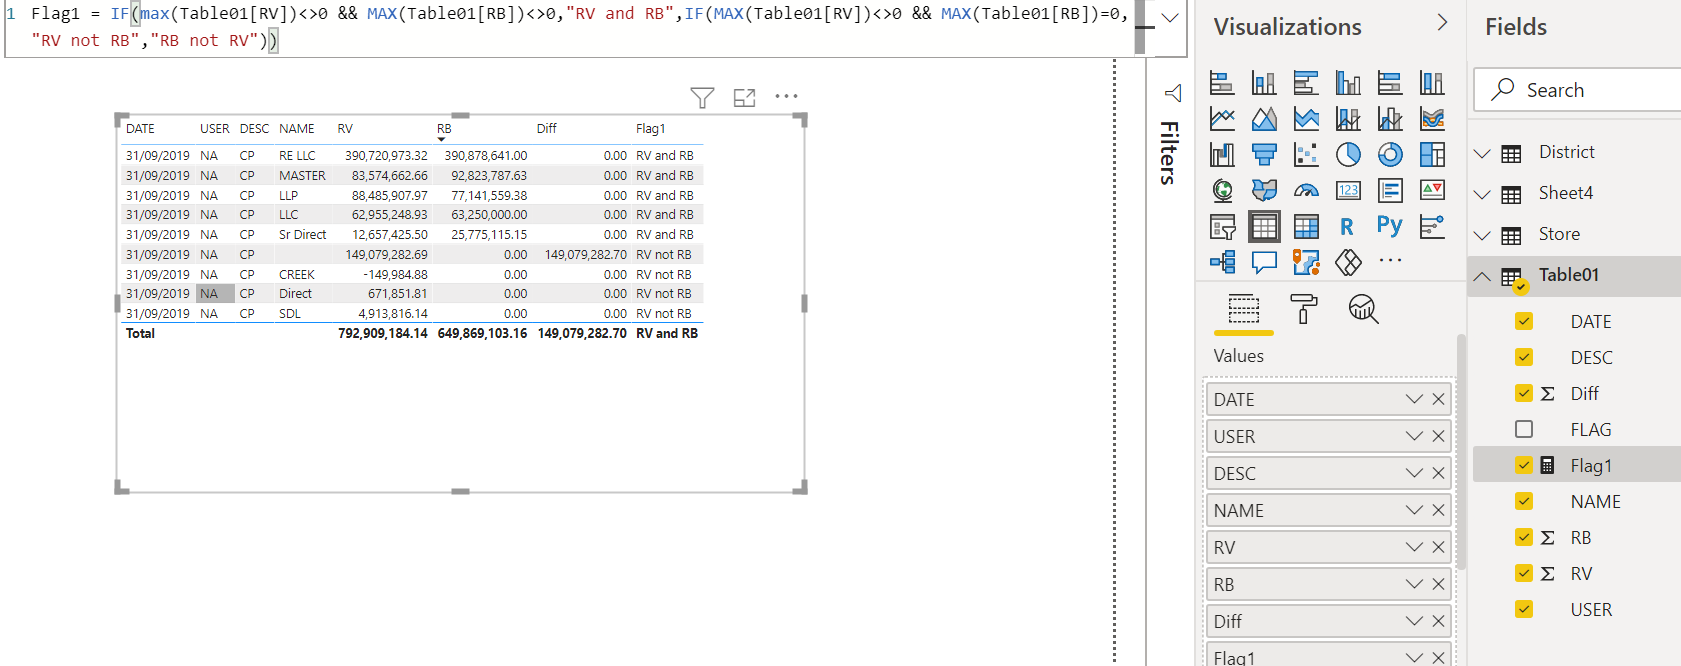
Task: Select the Stacked area chart visual
Action: (x=1306, y=119)
